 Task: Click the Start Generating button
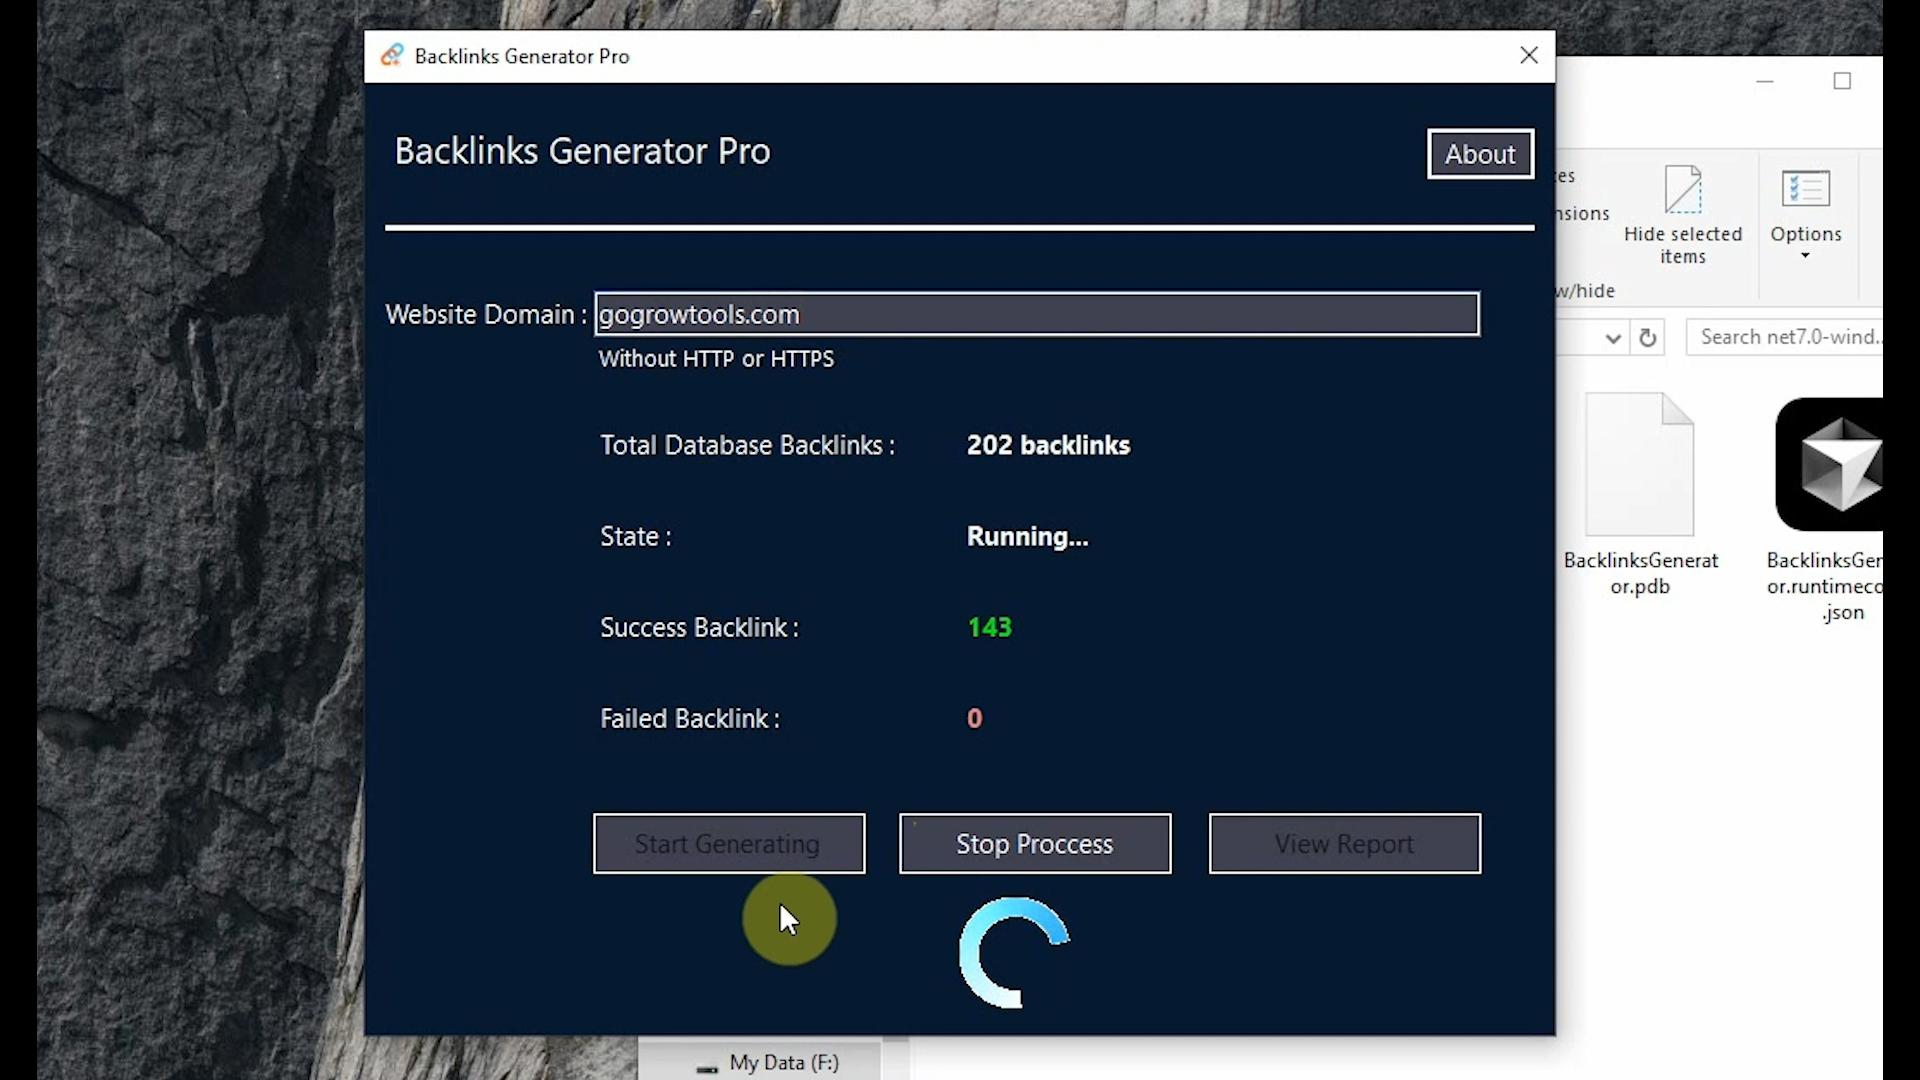click(x=728, y=844)
